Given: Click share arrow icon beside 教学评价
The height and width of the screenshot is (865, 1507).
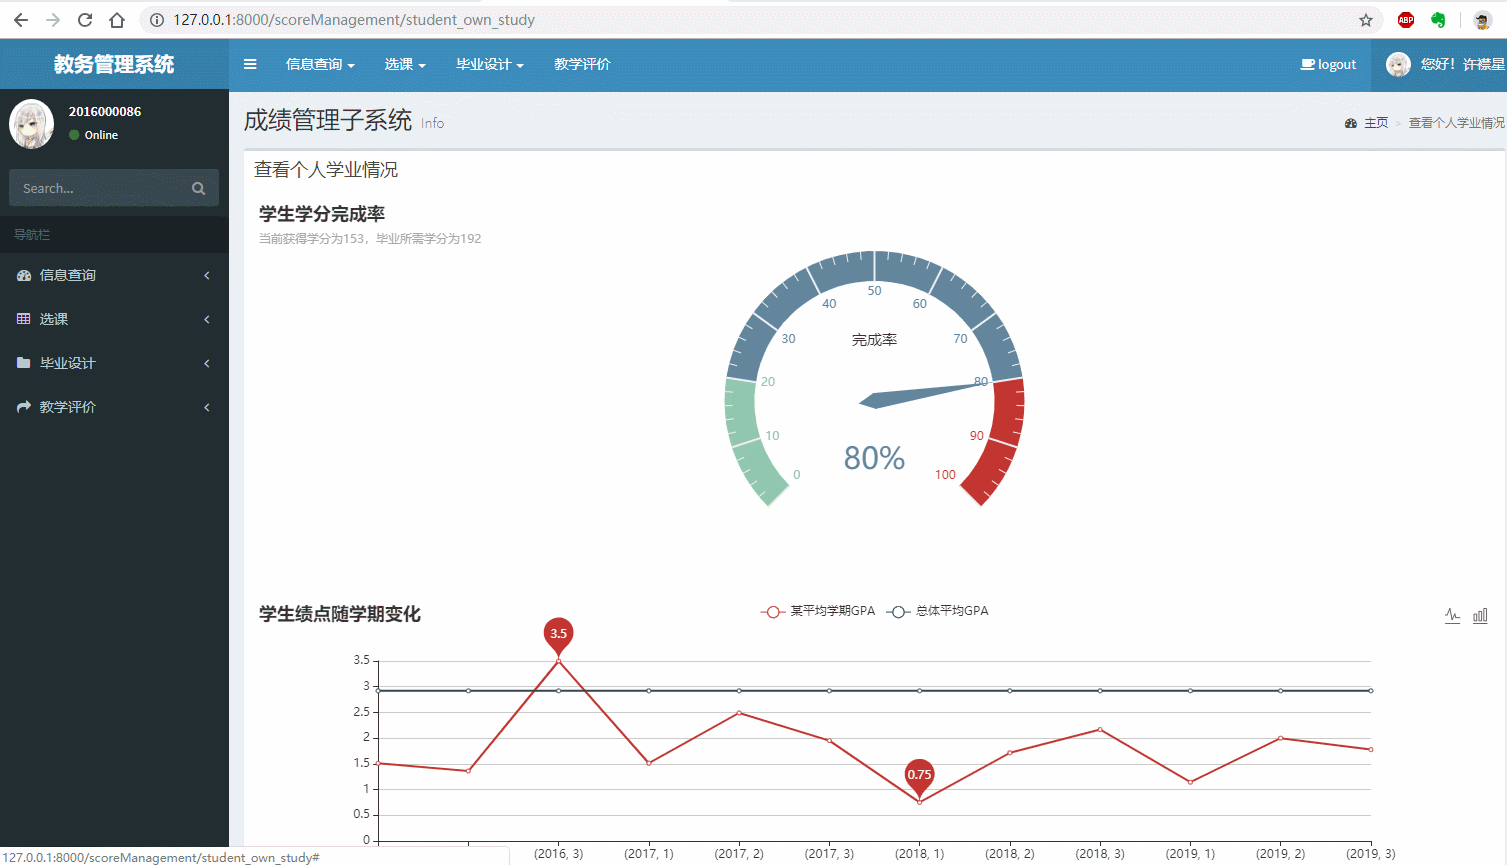Looking at the screenshot, I should [x=24, y=407].
